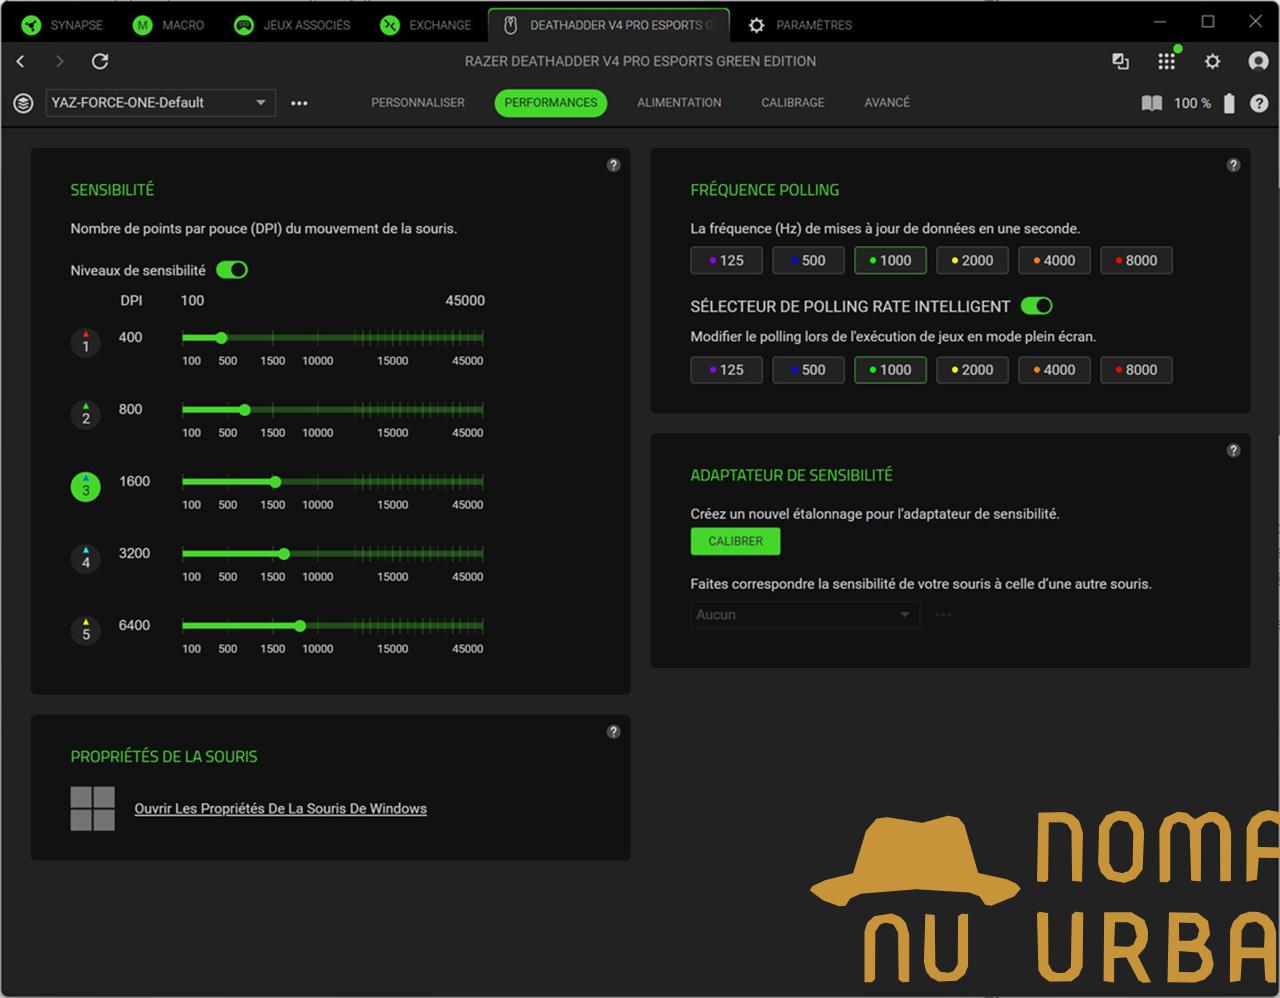
Task: Open the Aucun sensitivity adapter dropdown
Action: point(804,614)
